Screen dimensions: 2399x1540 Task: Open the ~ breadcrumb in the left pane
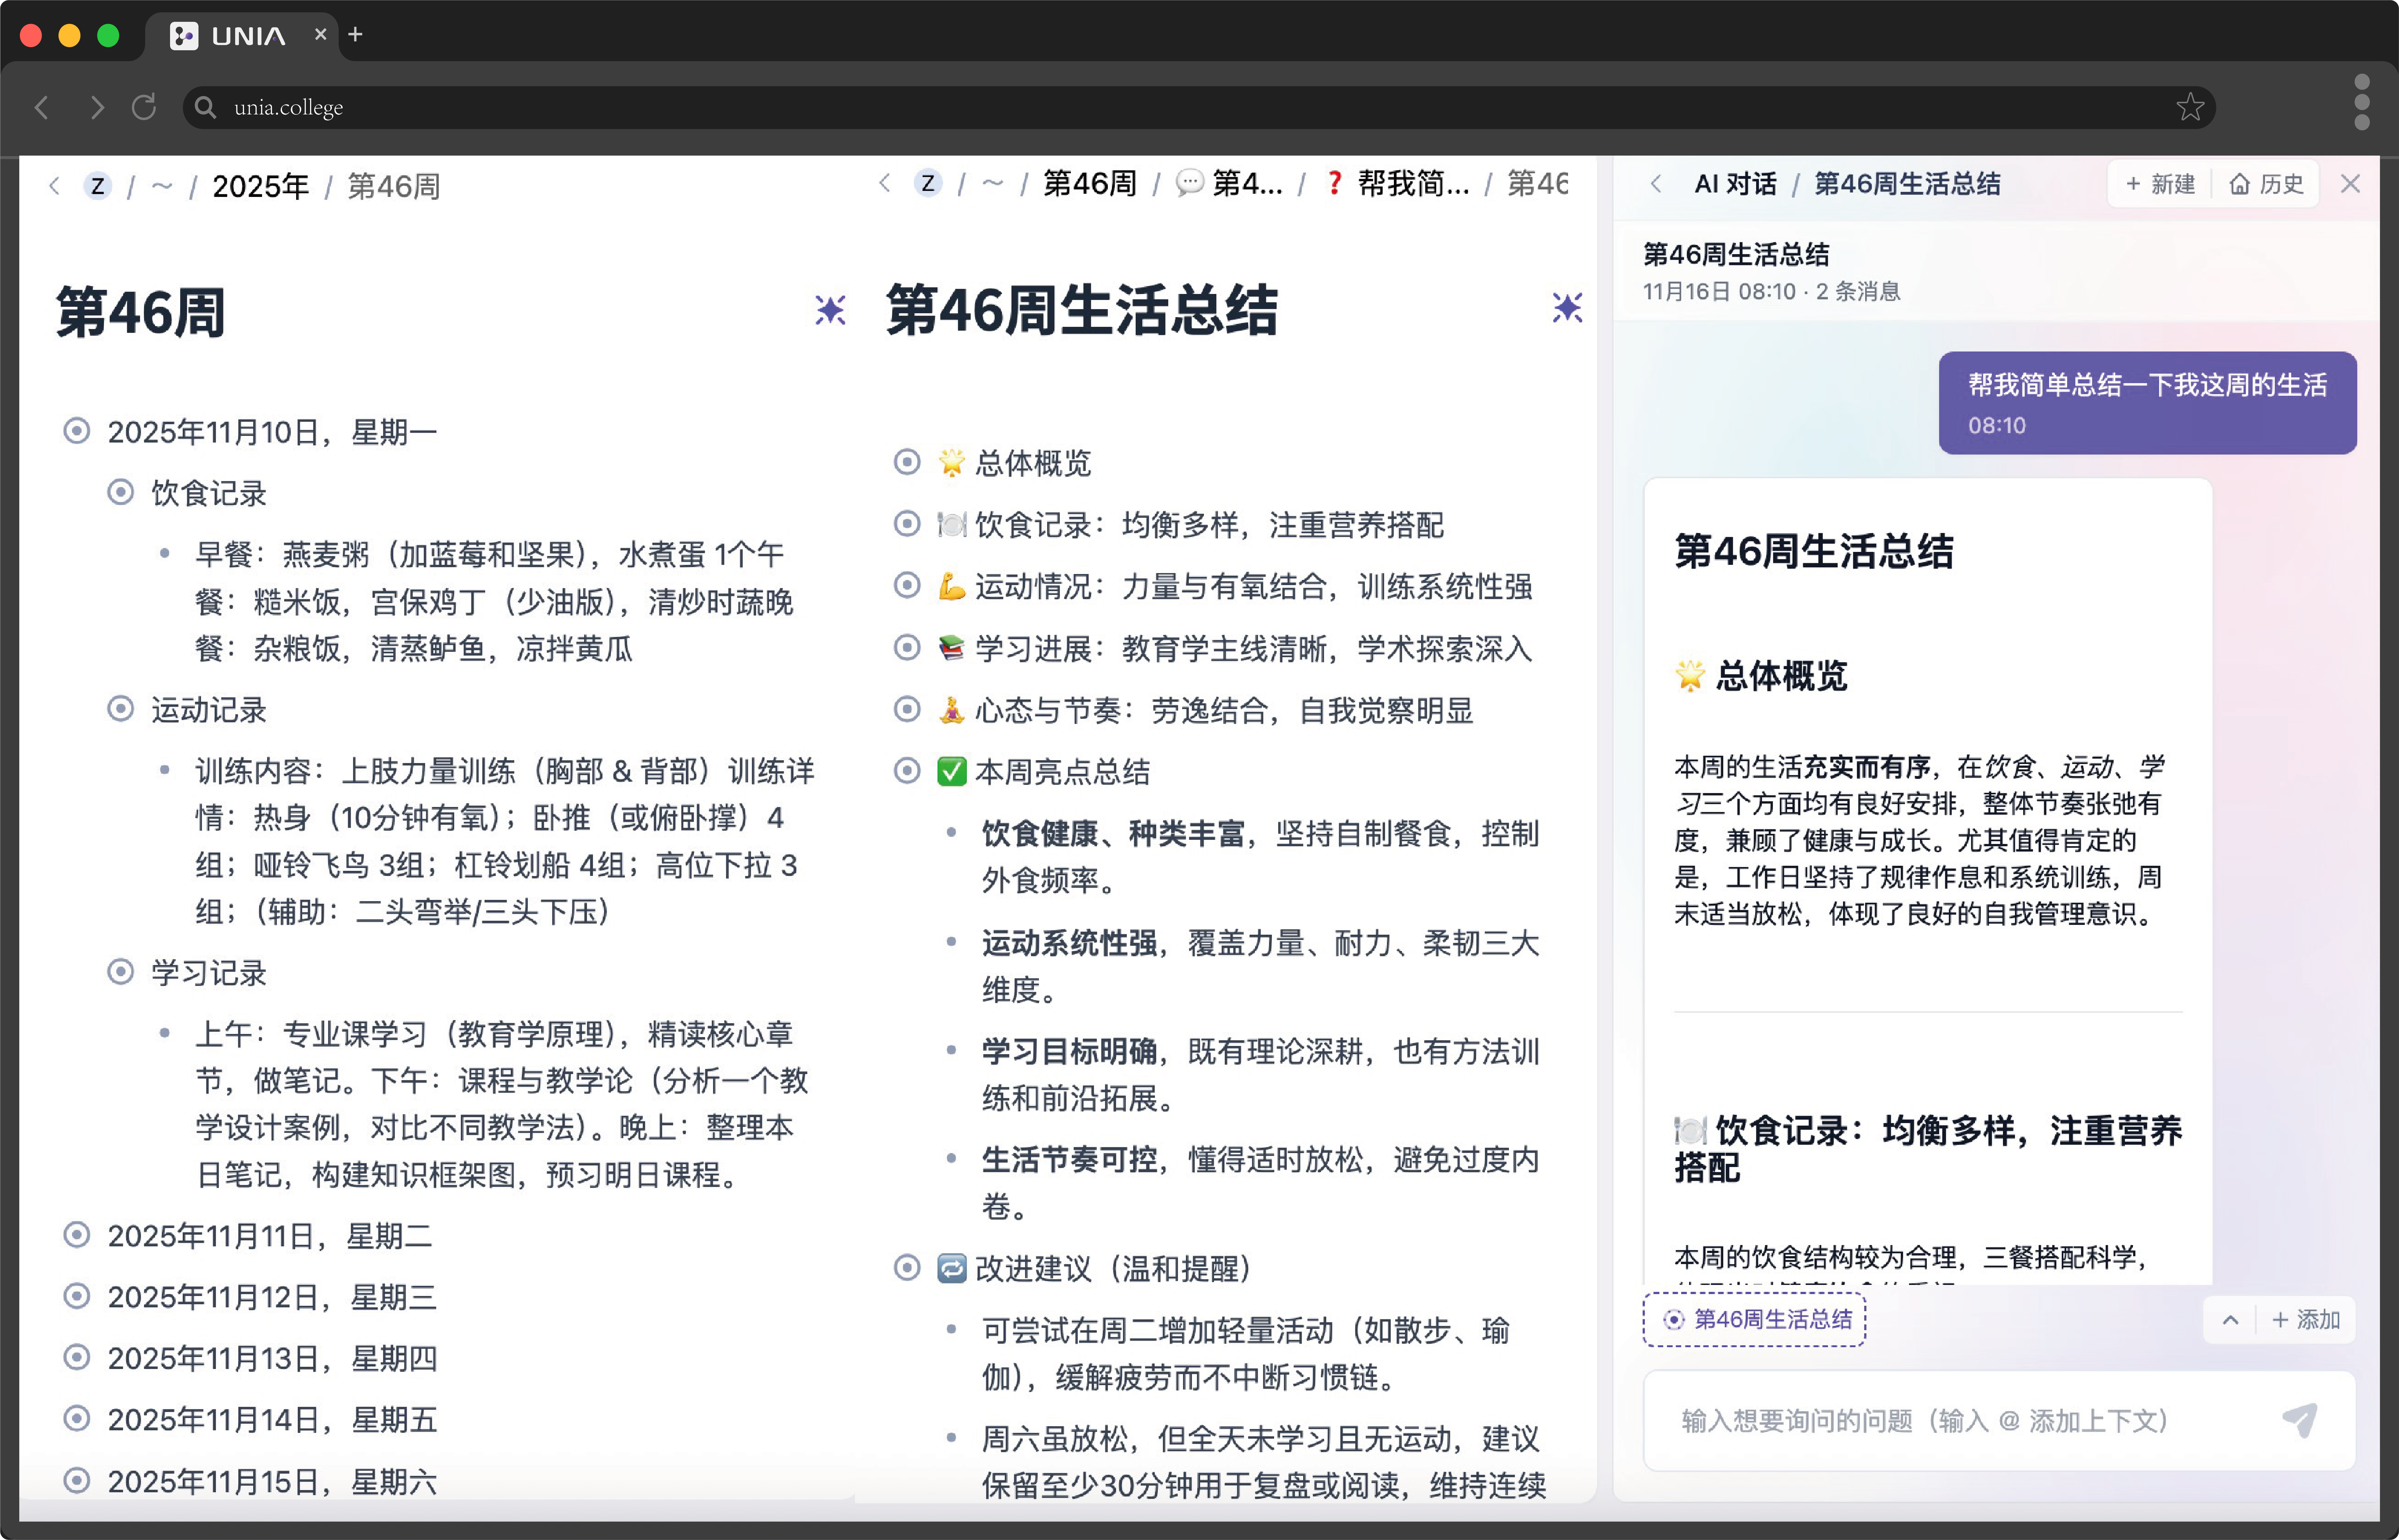[162, 186]
